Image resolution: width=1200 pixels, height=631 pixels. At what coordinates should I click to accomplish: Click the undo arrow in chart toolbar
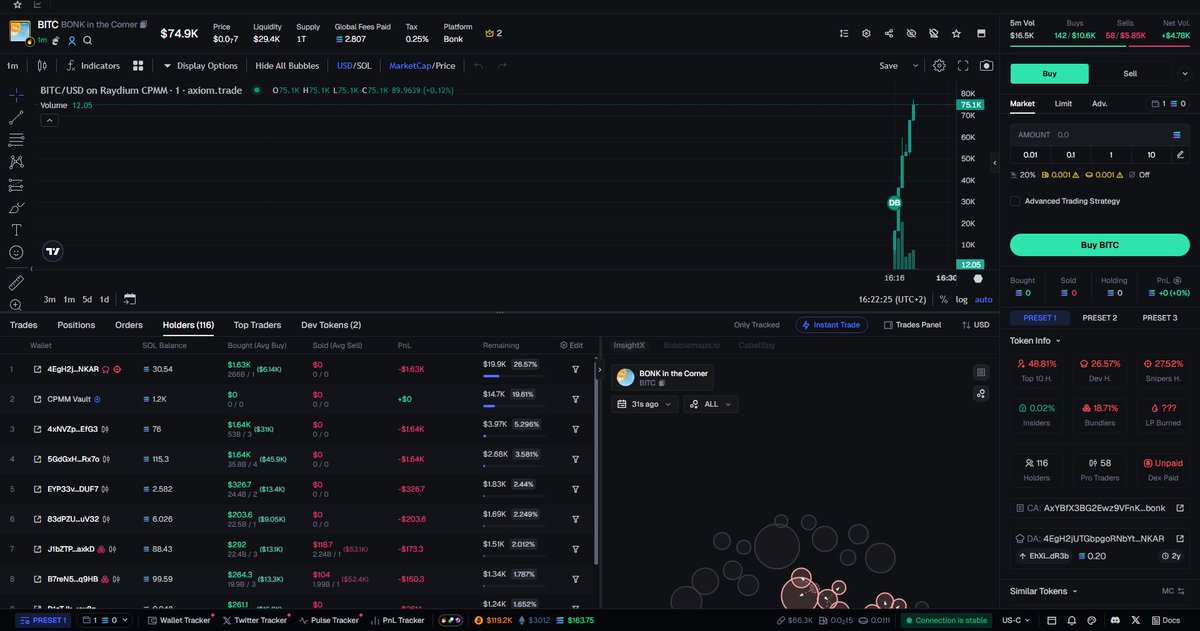[479, 66]
